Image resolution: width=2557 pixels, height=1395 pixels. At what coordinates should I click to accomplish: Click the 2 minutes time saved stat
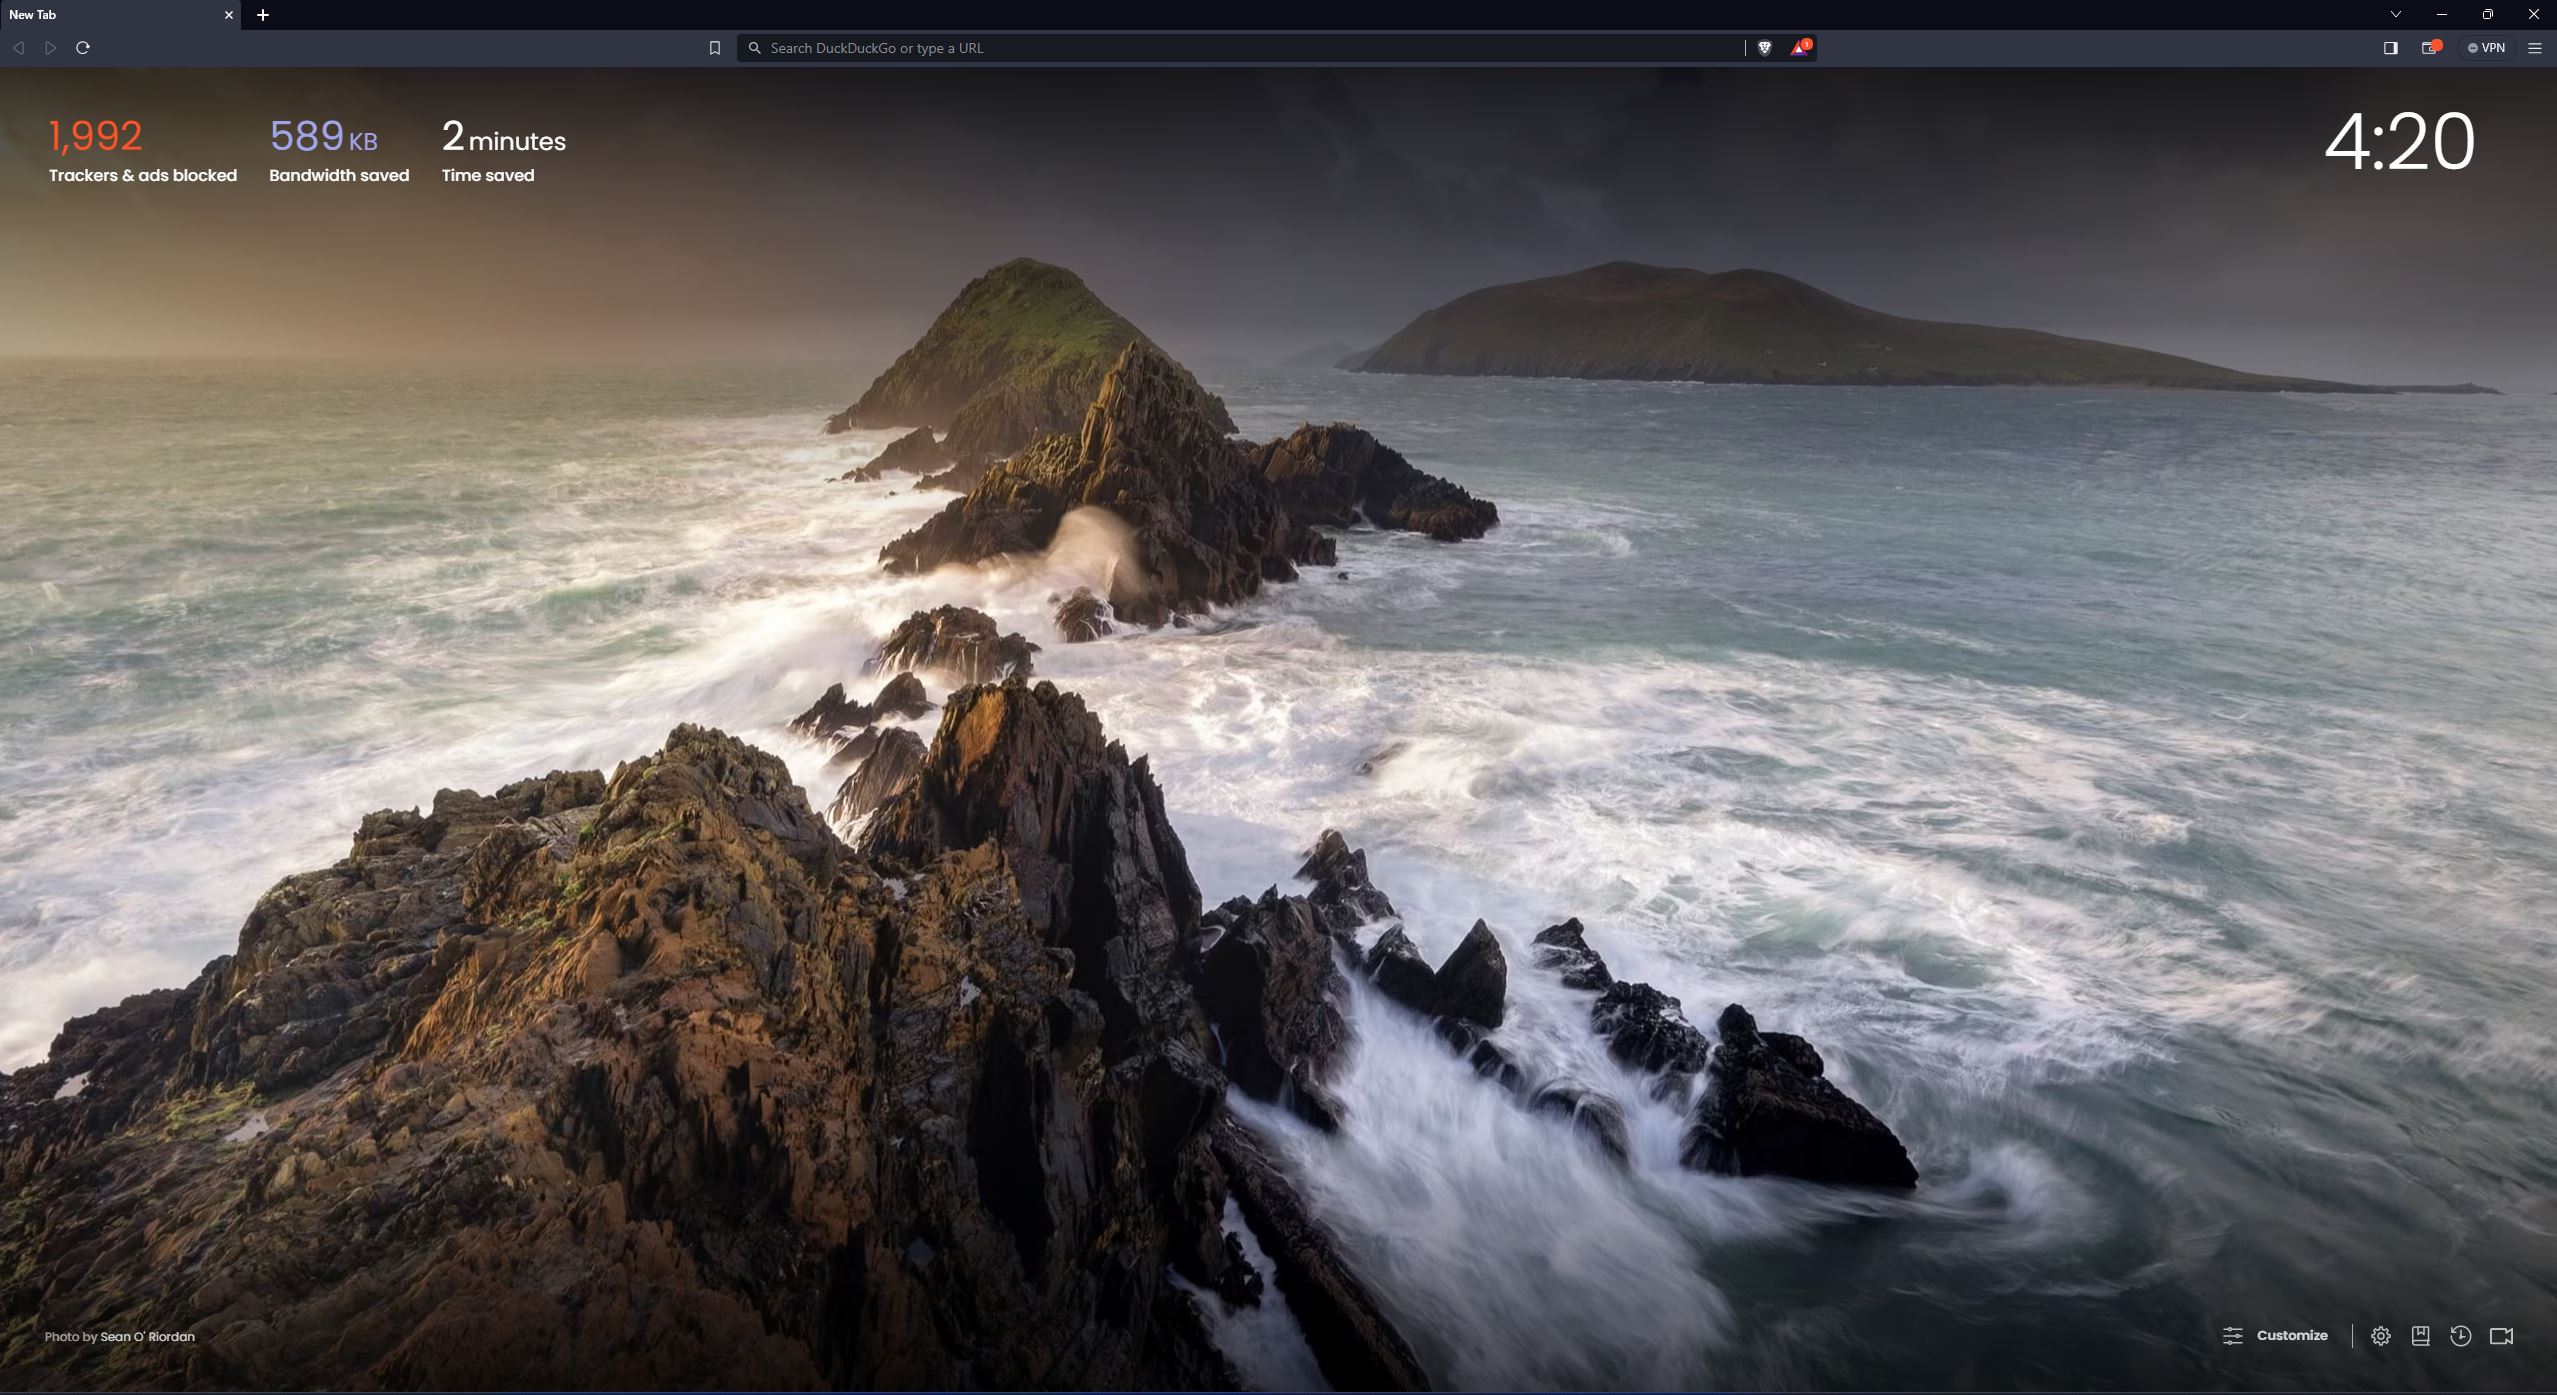(504, 151)
